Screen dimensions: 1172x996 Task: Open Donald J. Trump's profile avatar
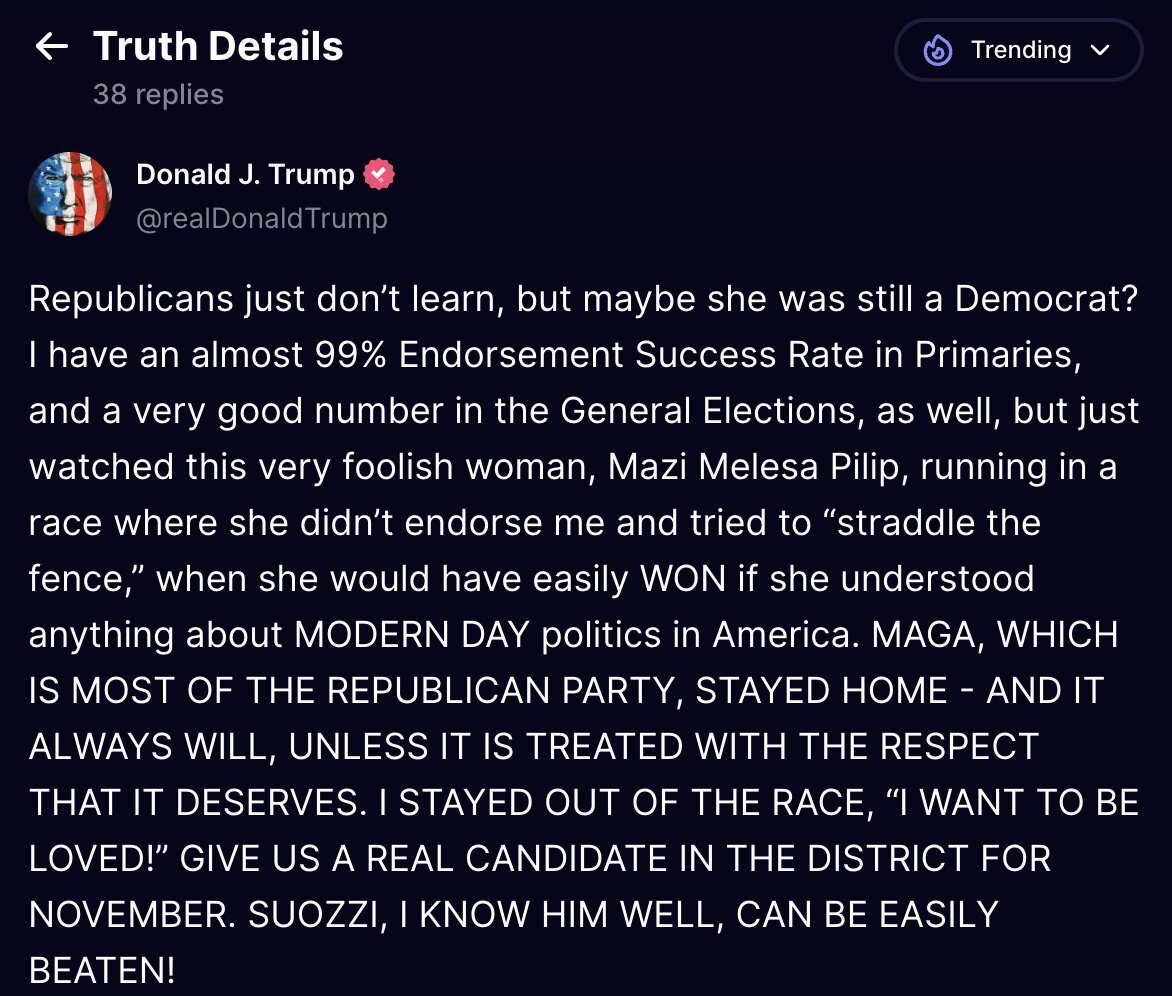[70, 194]
